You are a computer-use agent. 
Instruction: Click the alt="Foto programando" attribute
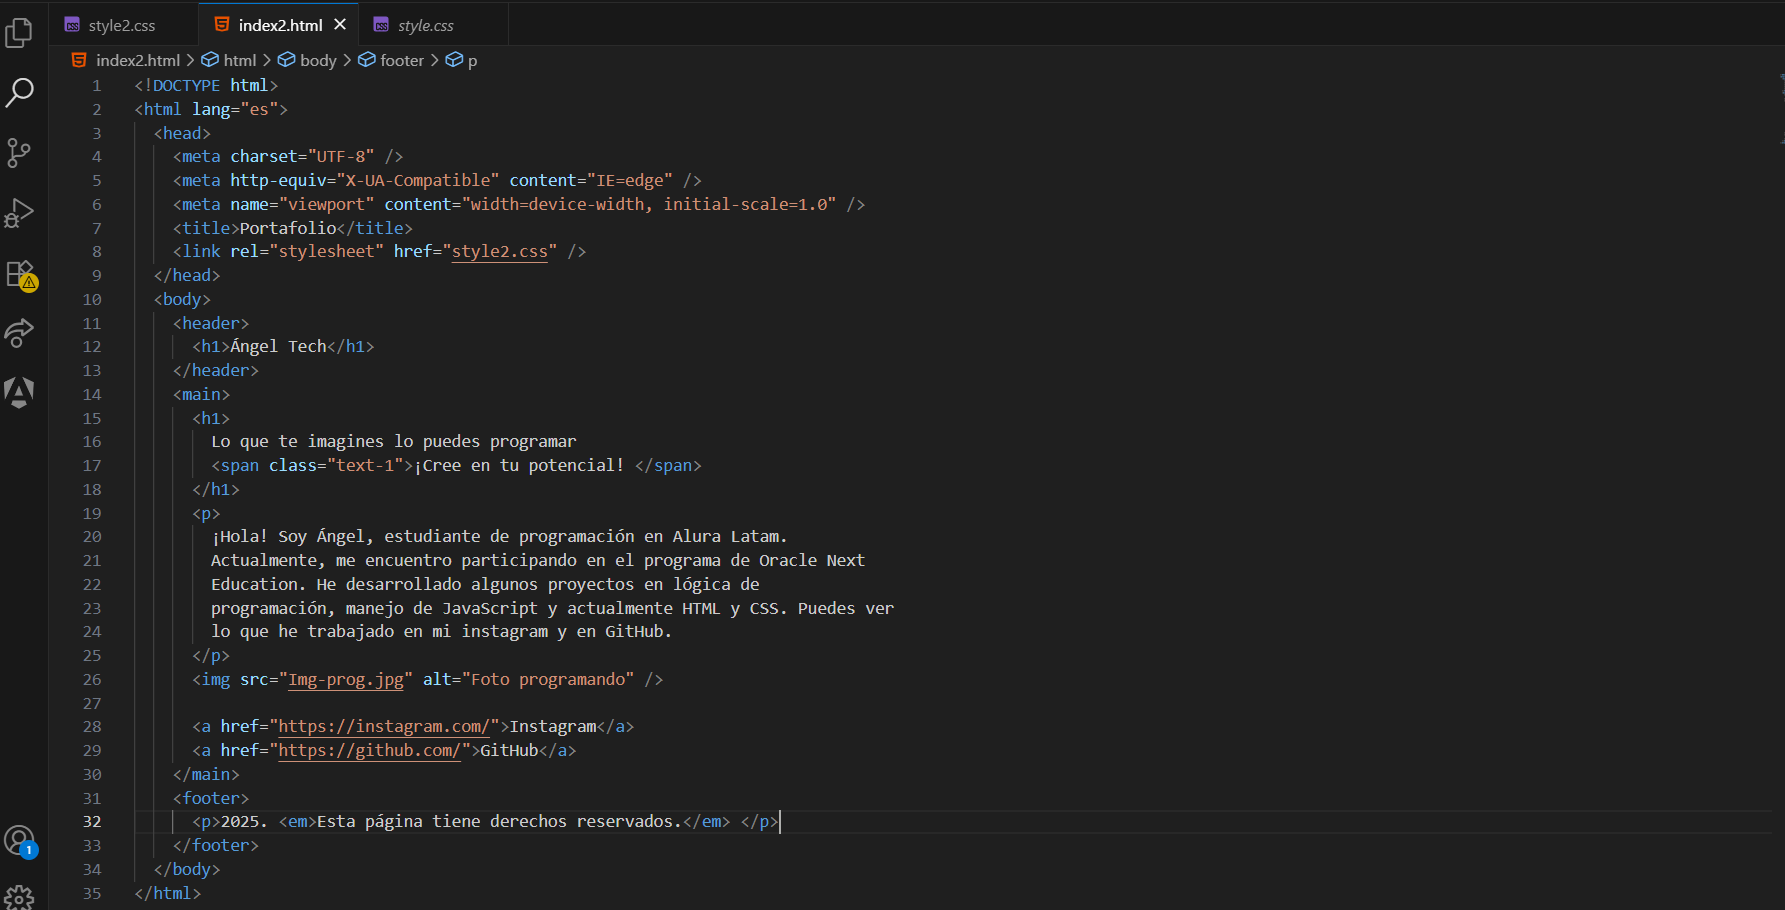pos(528,679)
